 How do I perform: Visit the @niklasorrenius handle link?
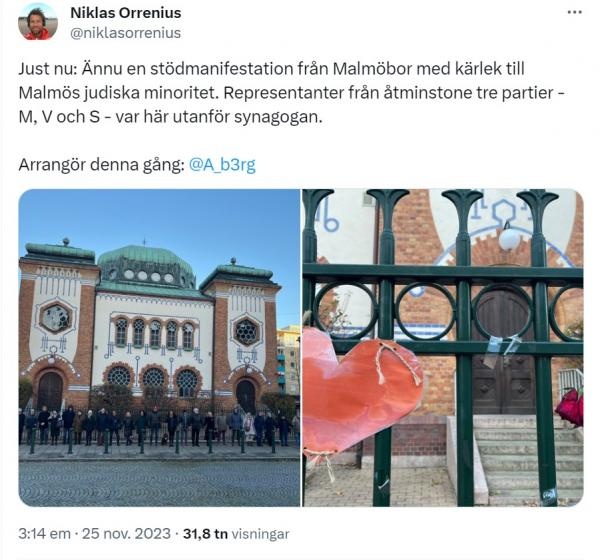(x=126, y=33)
